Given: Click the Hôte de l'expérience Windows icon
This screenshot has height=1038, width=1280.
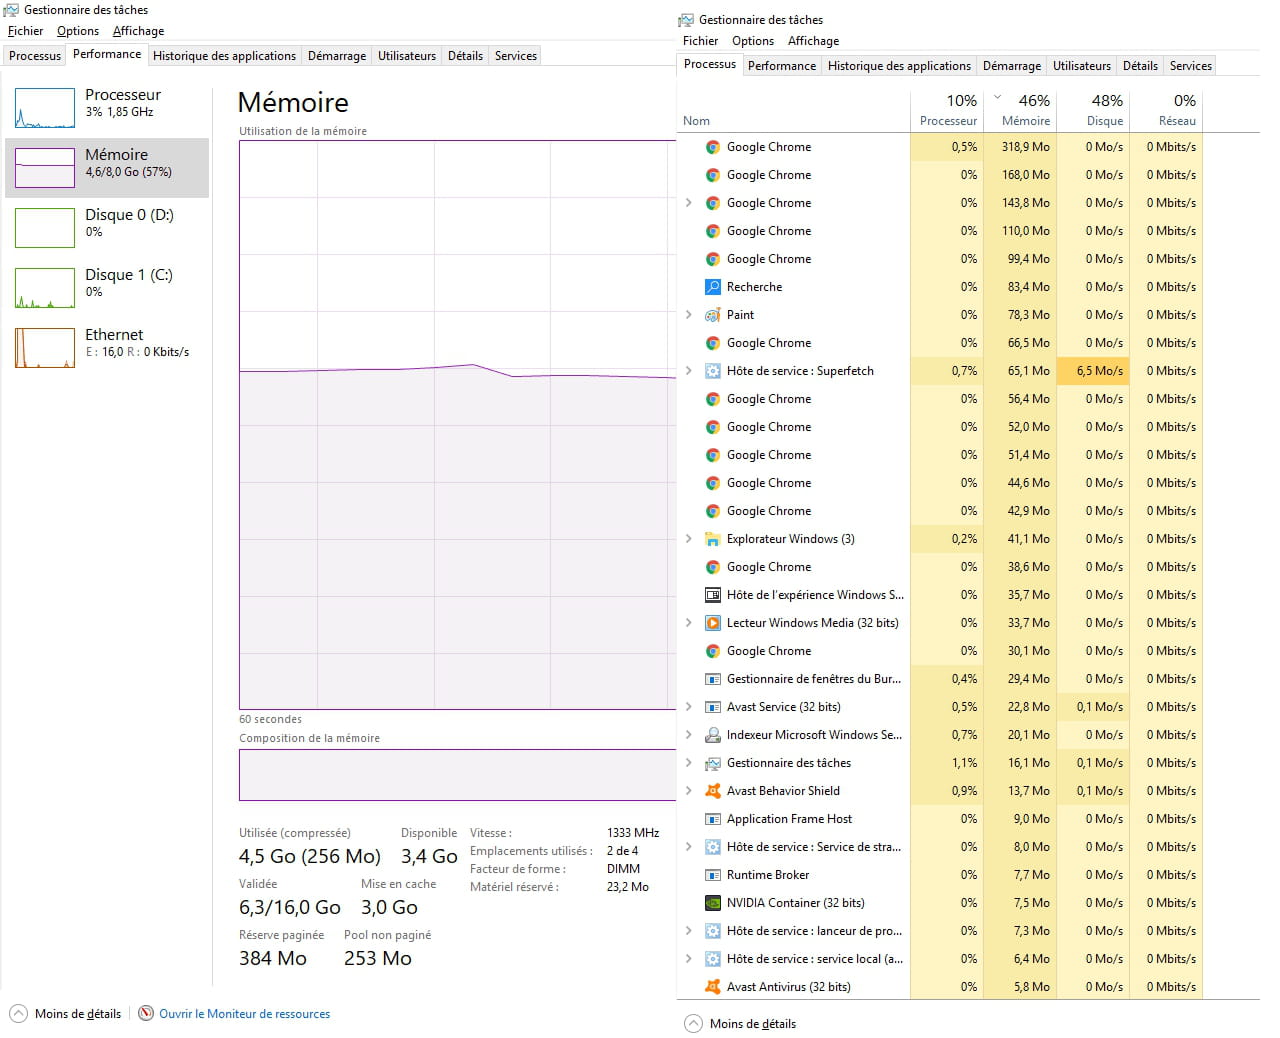Looking at the screenshot, I should 713,595.
